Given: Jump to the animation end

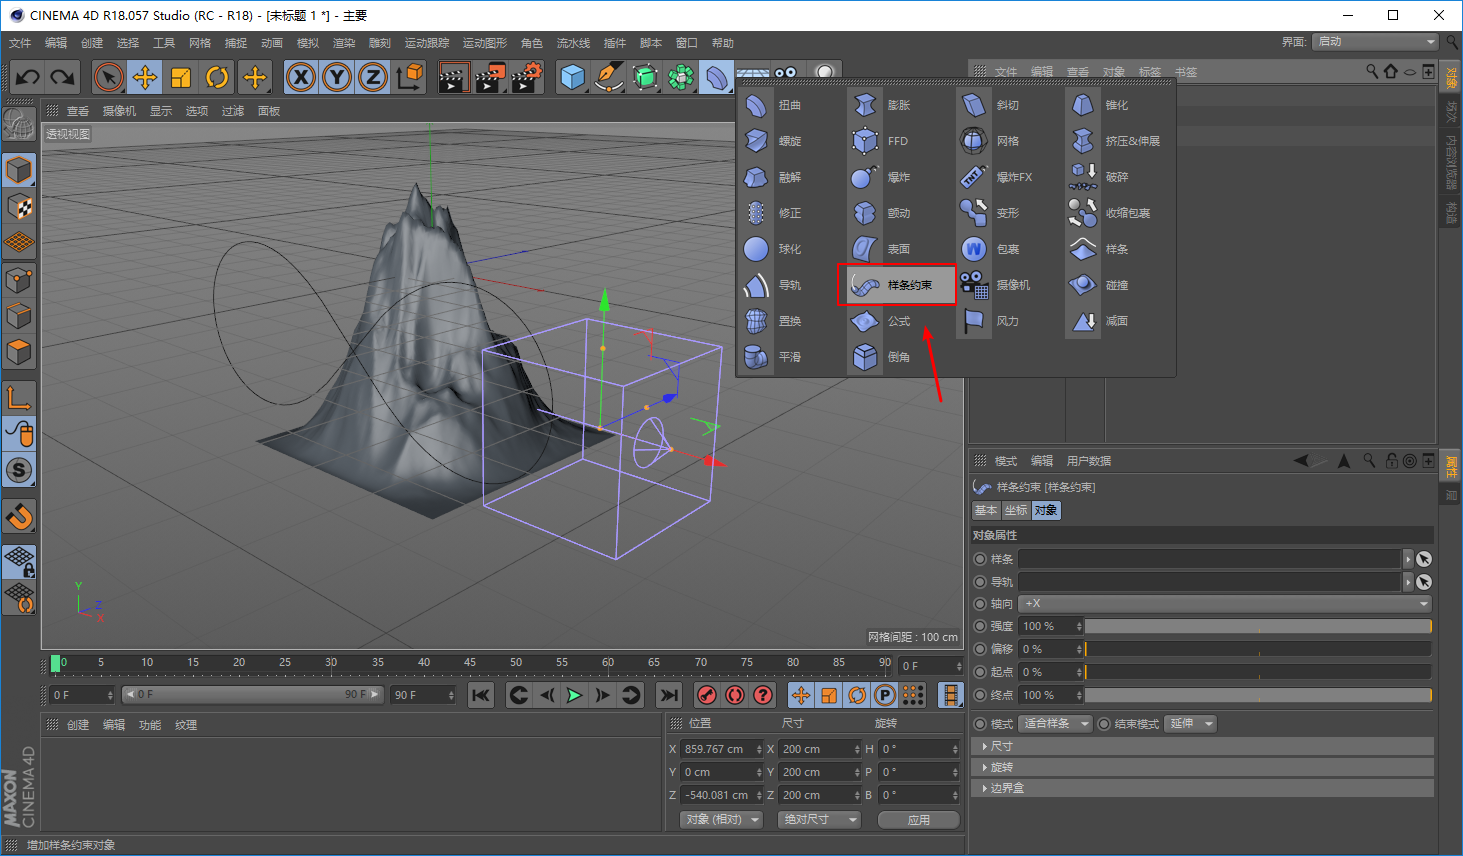Looking at the screenshot, I should pos(669,695).
